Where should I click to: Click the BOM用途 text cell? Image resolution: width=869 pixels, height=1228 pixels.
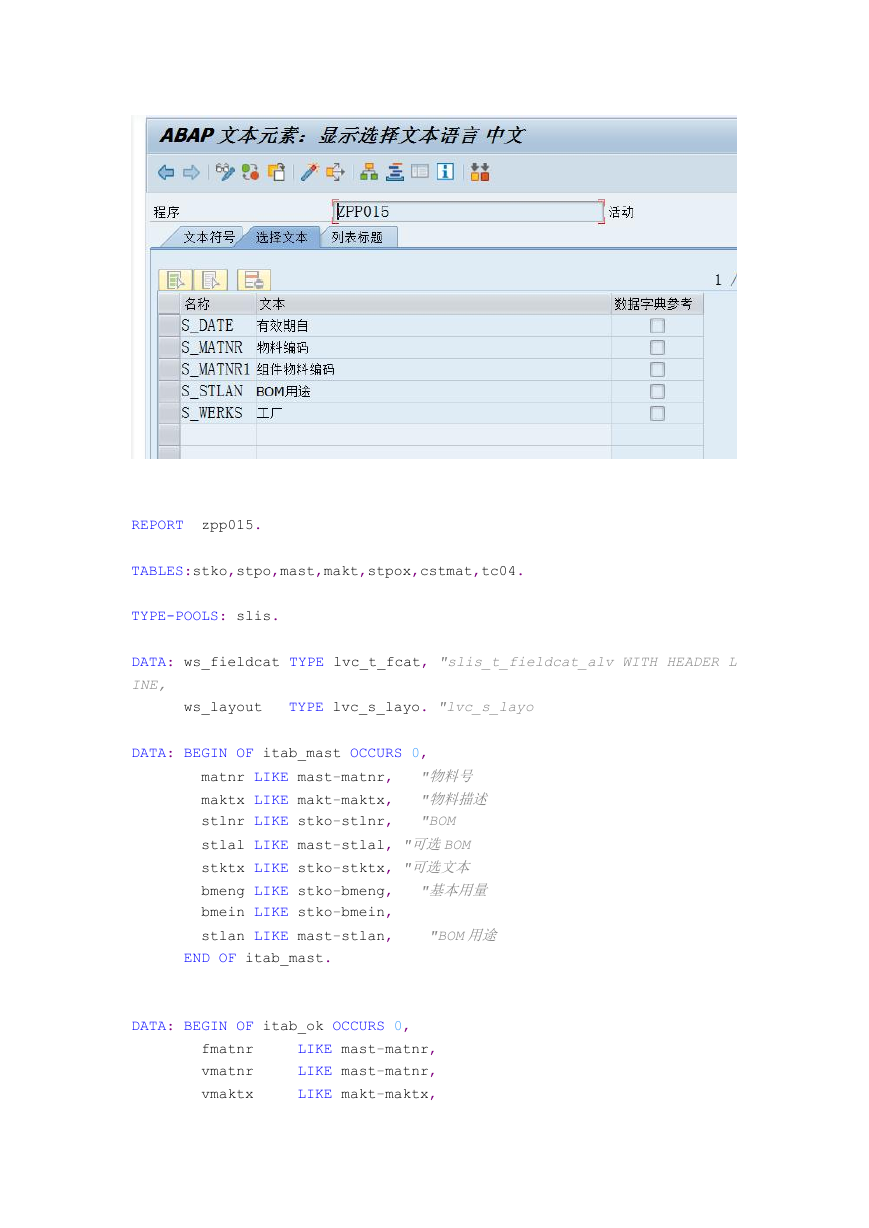coord(434,392)
